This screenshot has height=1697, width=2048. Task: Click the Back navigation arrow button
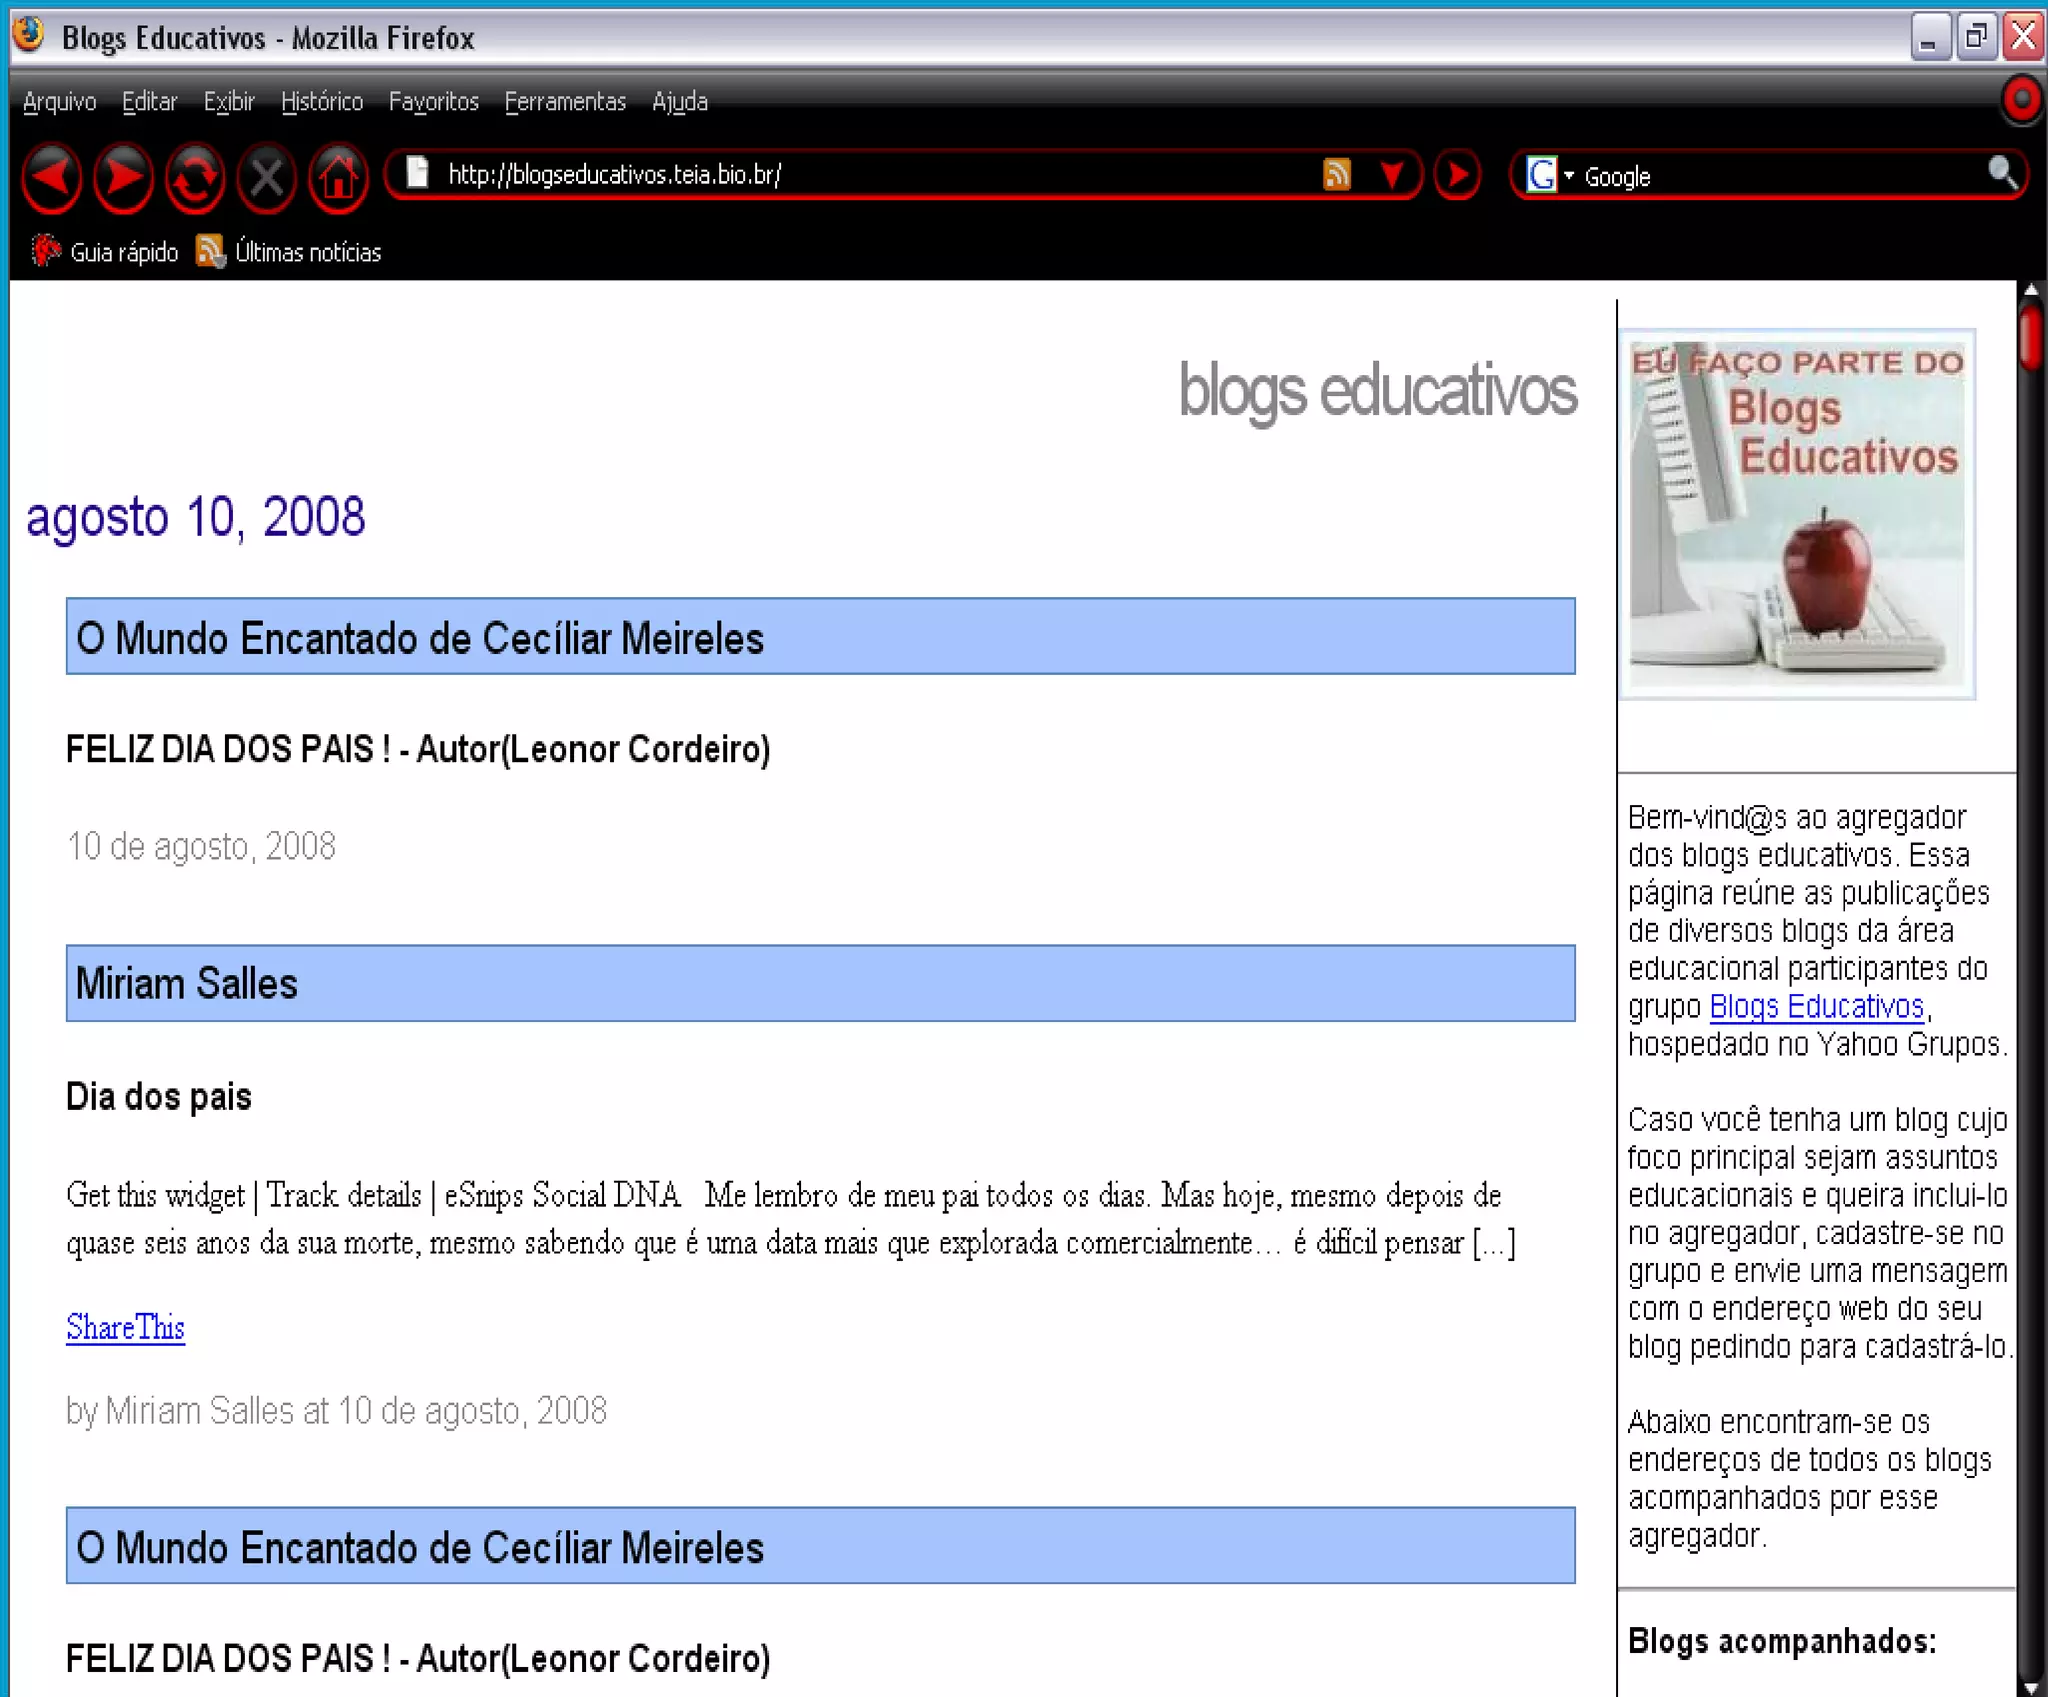pyautogui.click(x=52, y=178)
